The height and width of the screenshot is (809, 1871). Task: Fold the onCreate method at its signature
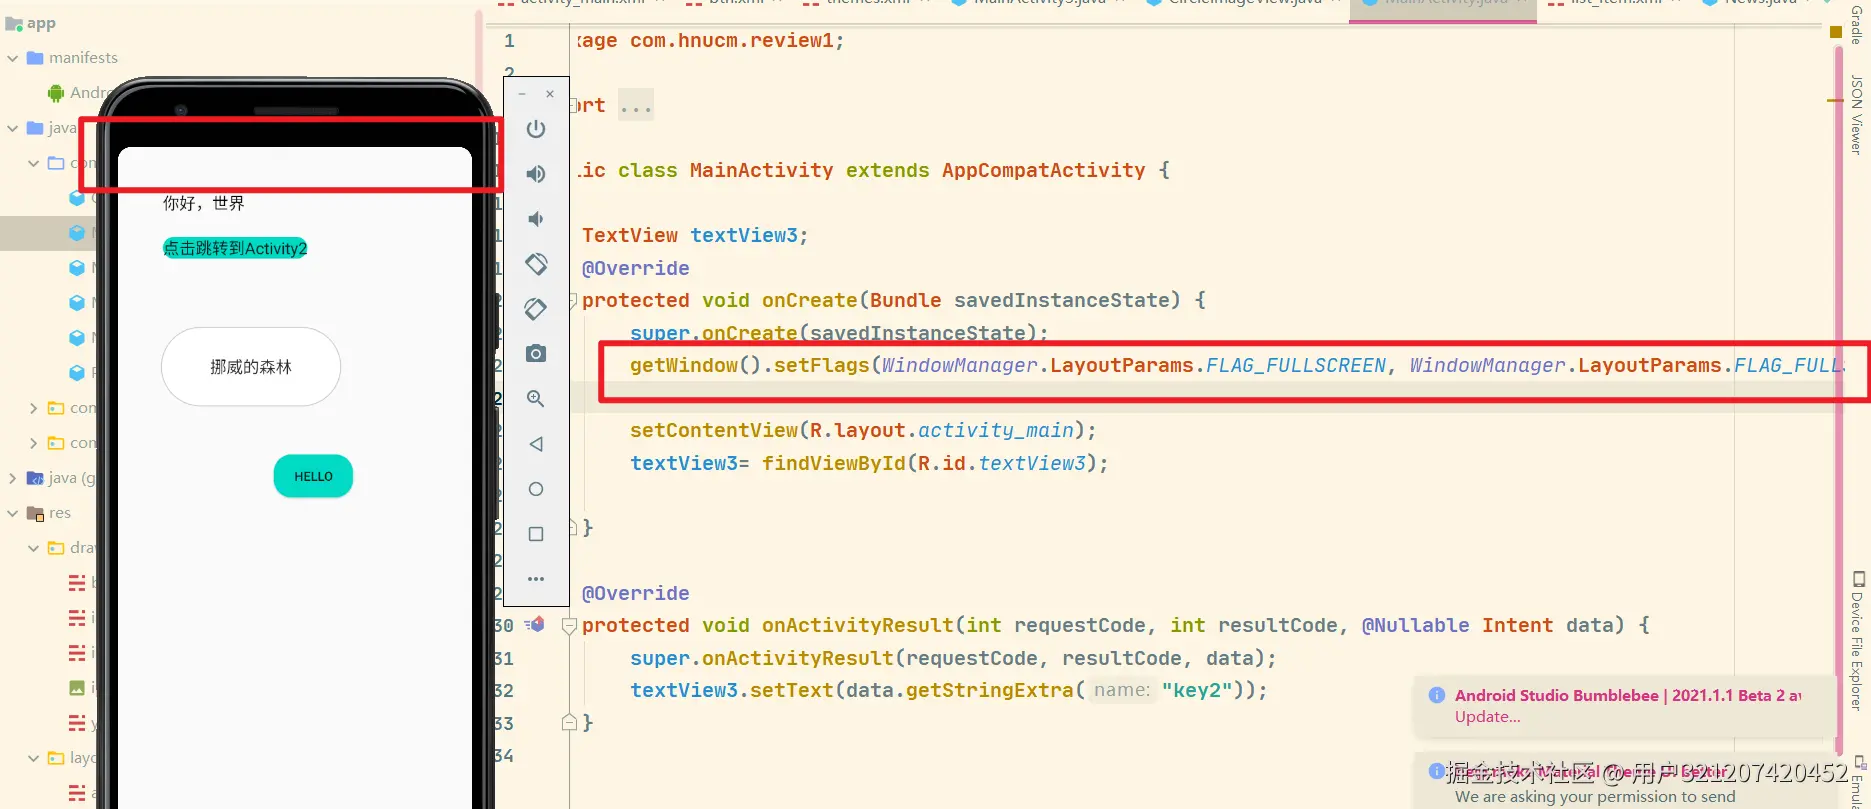573,300
